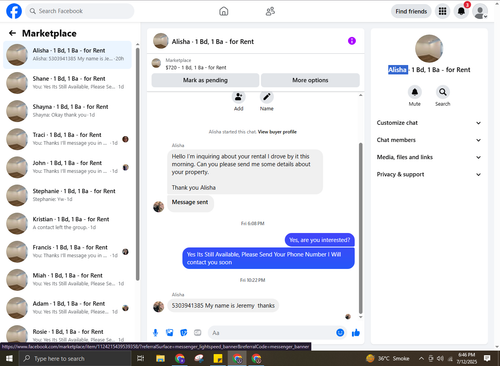Attach a photo using image icon
Image resolution: width=500 pixels, height=366 pixels.
point(170,332)
